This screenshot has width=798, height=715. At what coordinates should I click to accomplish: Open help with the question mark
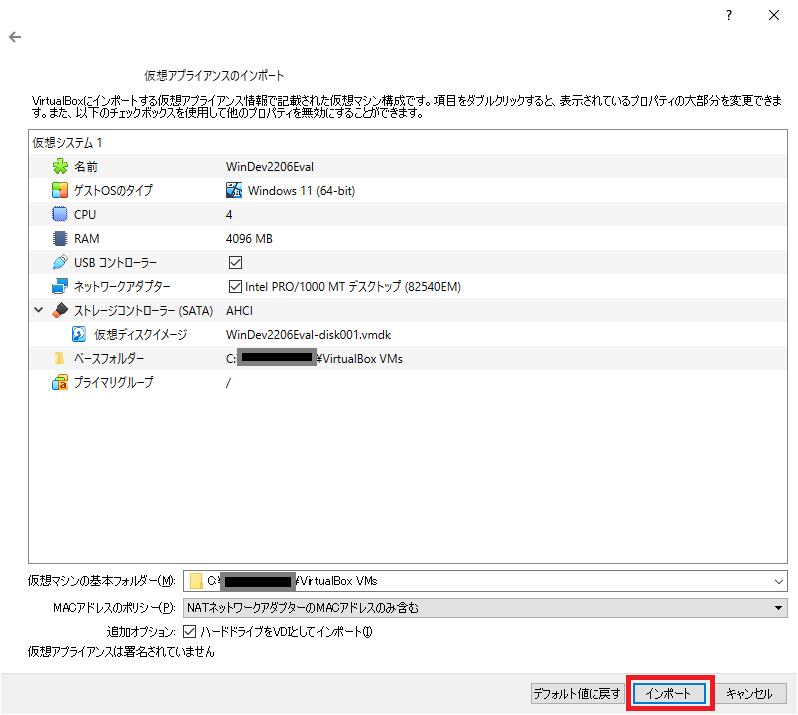point(729,15)
